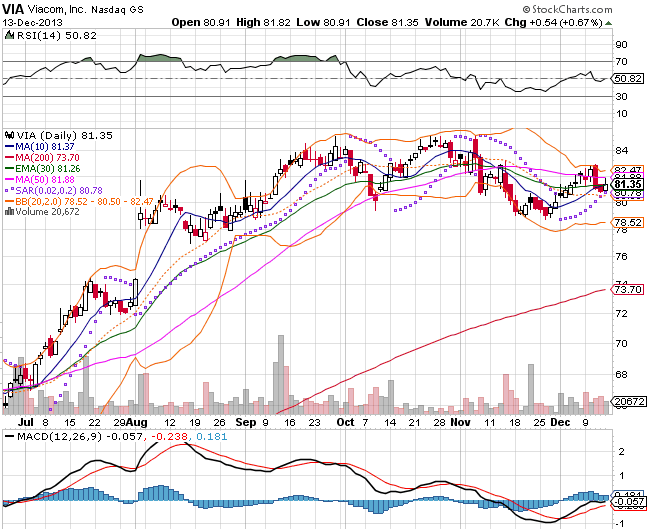Click the 78.52 lower band tag

pyautogui.click(x=628, y=223)
